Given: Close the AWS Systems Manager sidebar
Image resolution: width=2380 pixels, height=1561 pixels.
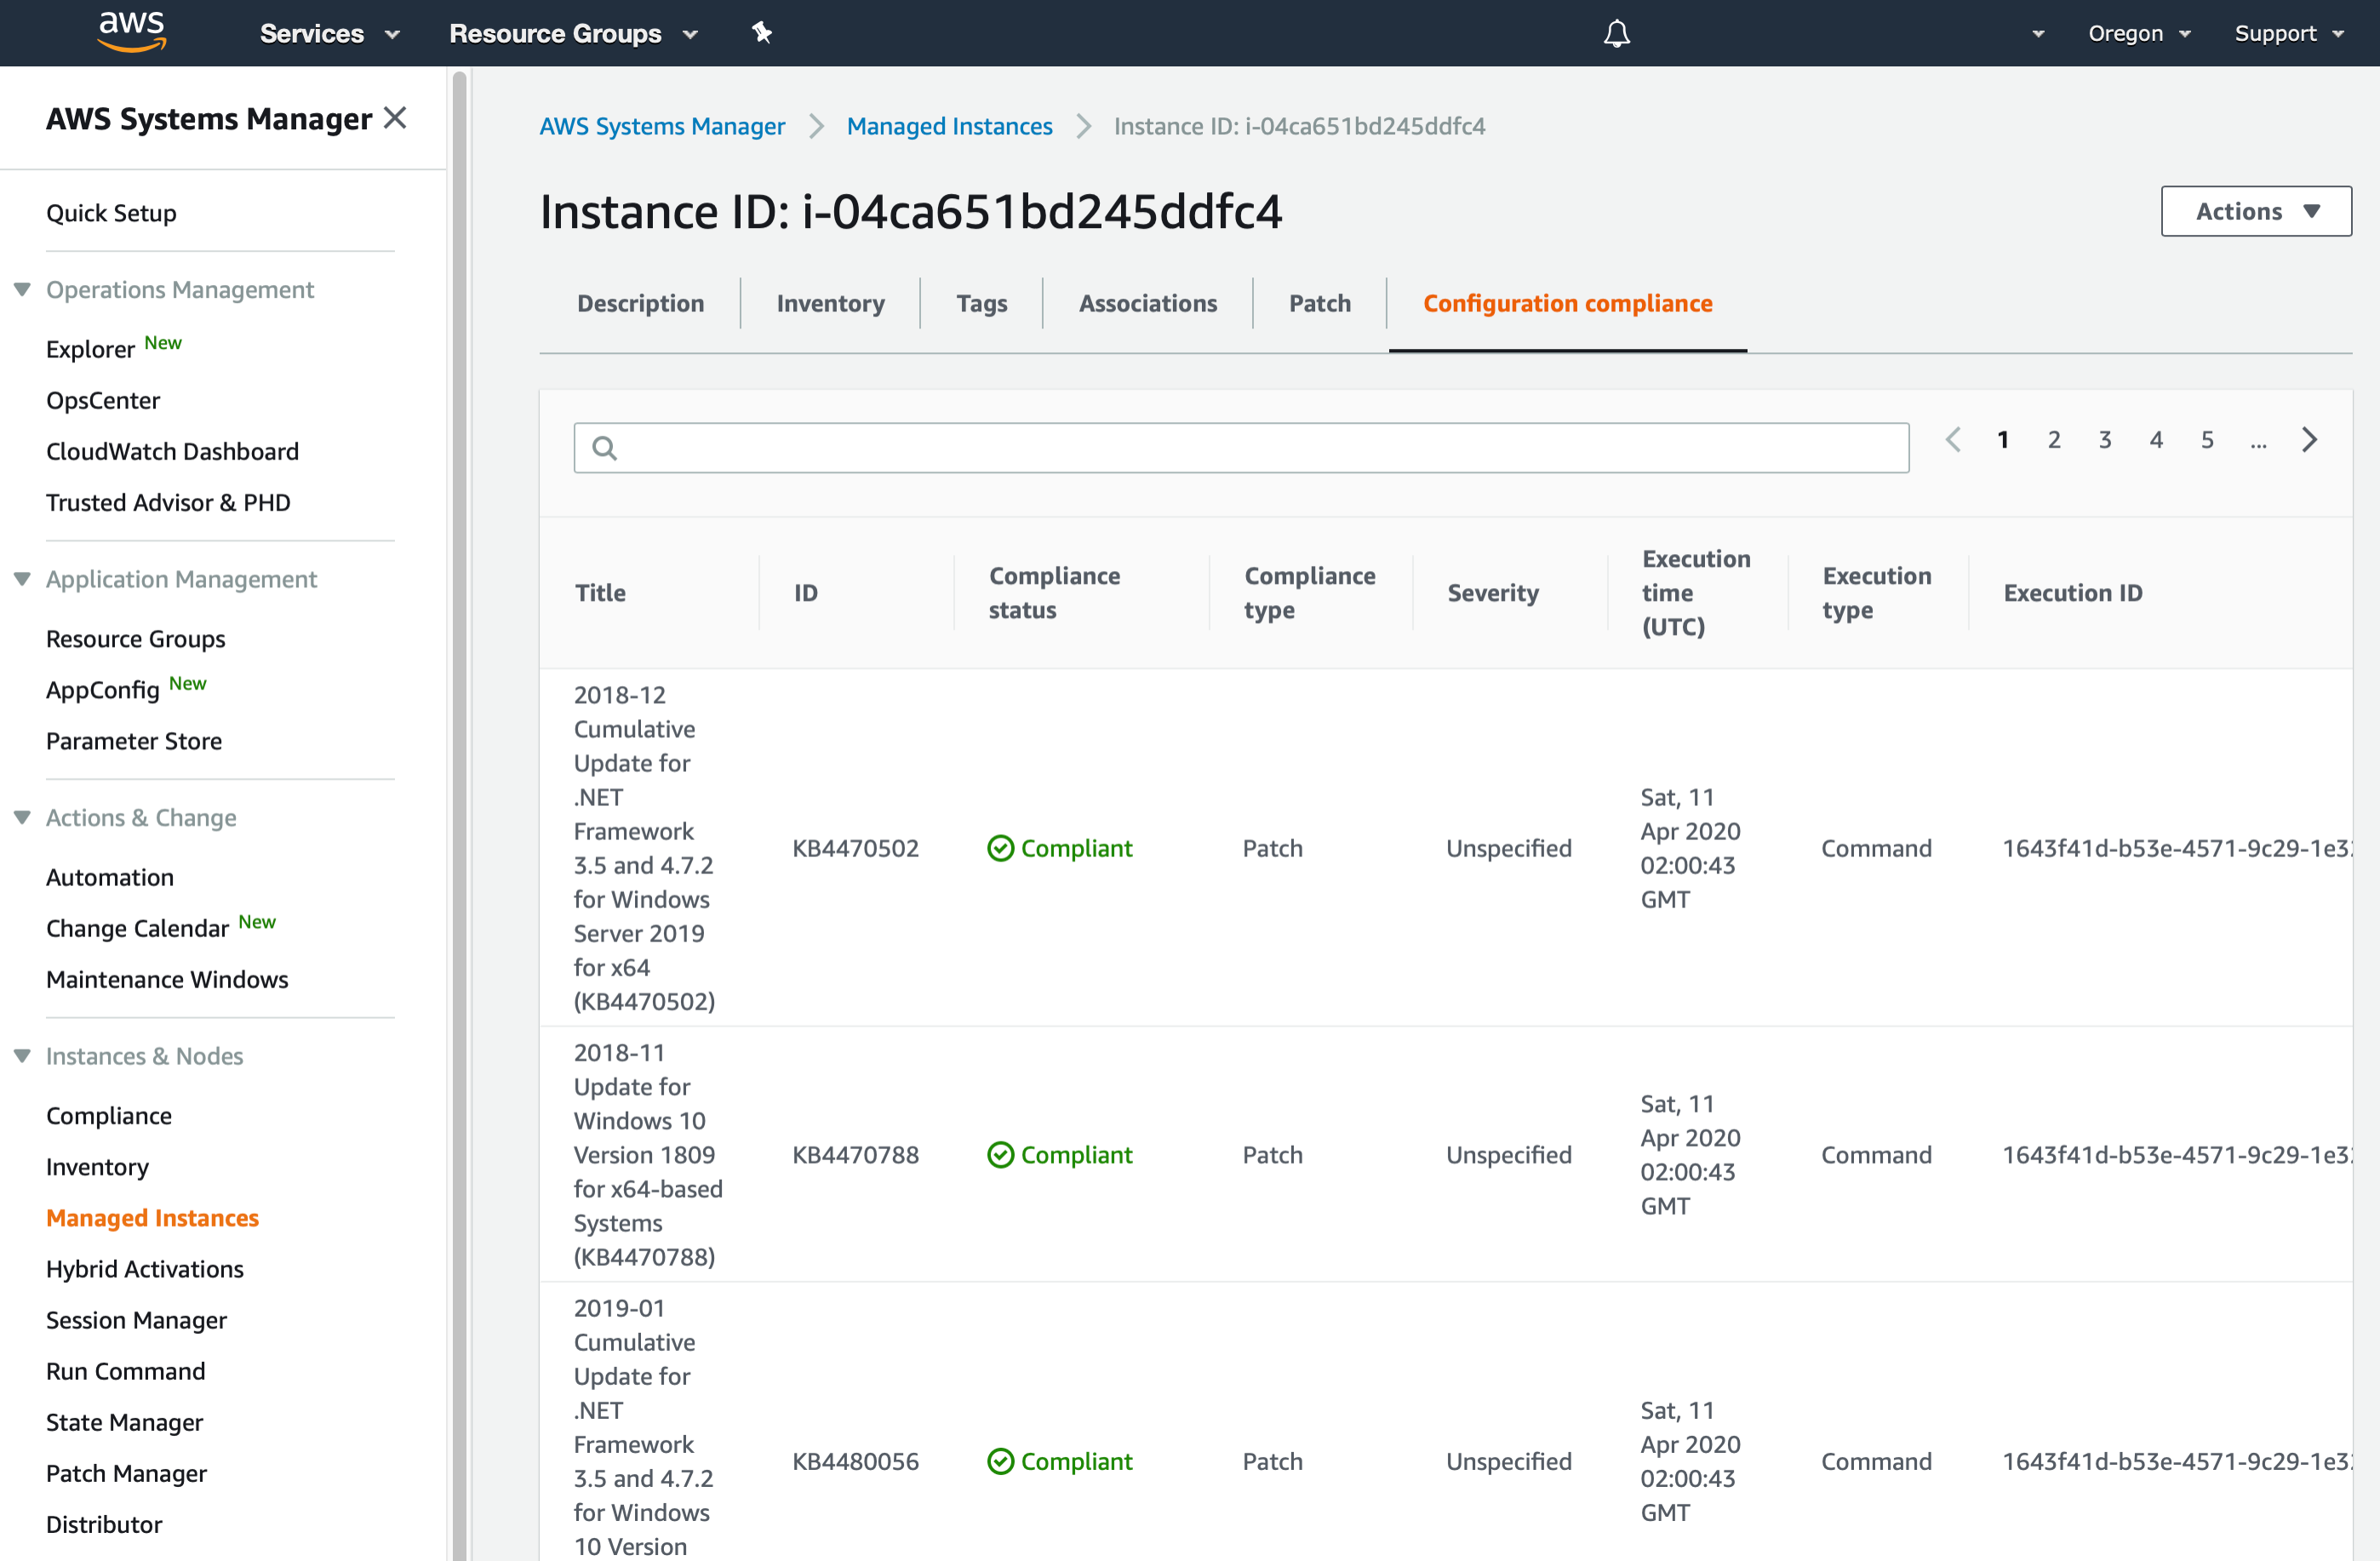Looking at the screenshot, I should pyautogui.click(x=396, y=117).
